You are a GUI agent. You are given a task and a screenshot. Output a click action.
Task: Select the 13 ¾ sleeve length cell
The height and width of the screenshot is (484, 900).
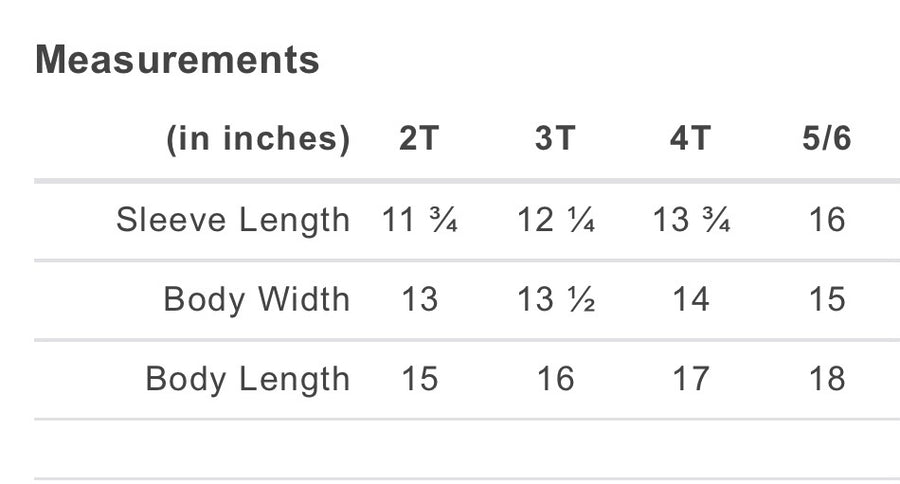tap(691, 219)
